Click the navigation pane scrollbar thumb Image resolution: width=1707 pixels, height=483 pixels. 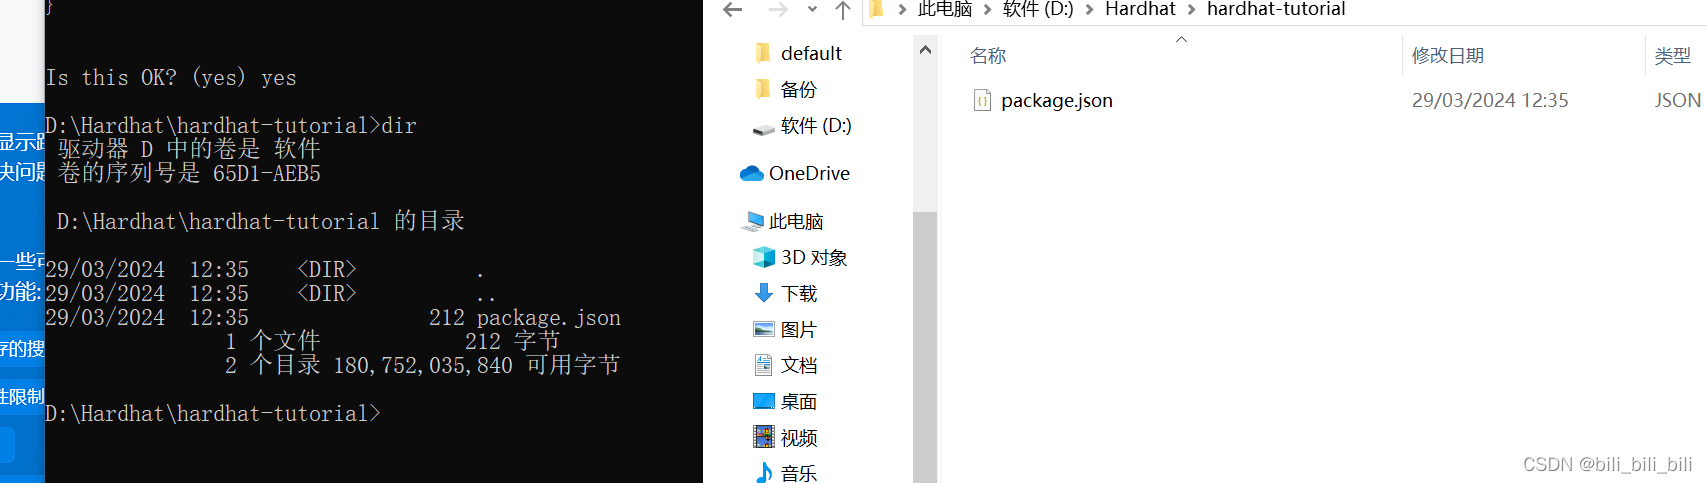[925, 347]
